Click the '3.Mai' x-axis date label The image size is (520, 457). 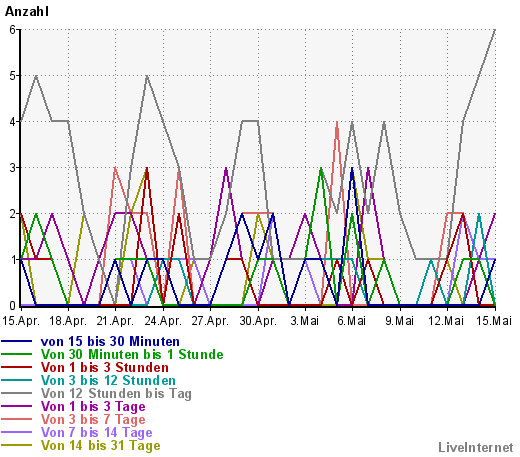point(305,321)
